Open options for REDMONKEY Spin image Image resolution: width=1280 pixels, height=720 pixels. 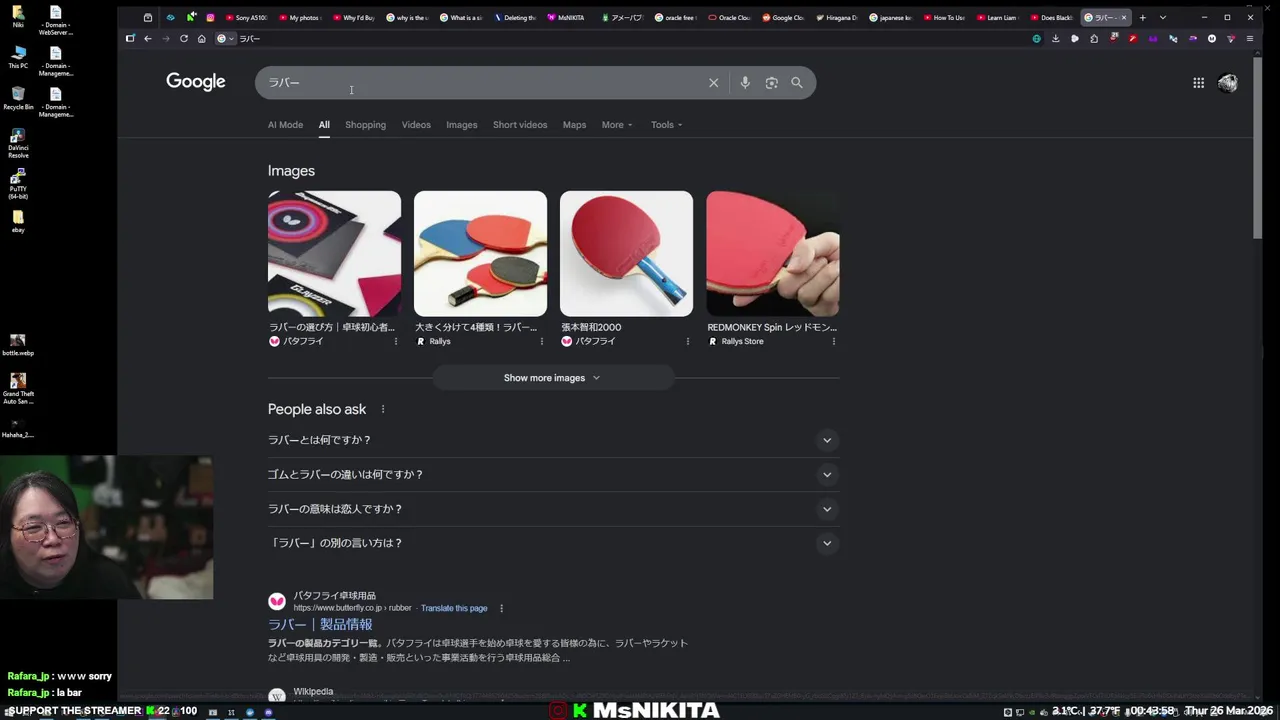[833, 341]
